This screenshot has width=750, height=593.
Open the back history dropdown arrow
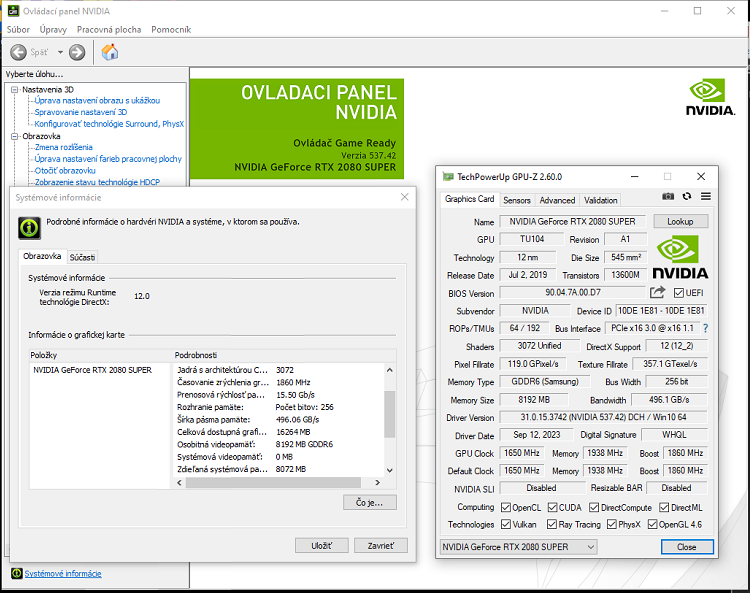(60, 52)
